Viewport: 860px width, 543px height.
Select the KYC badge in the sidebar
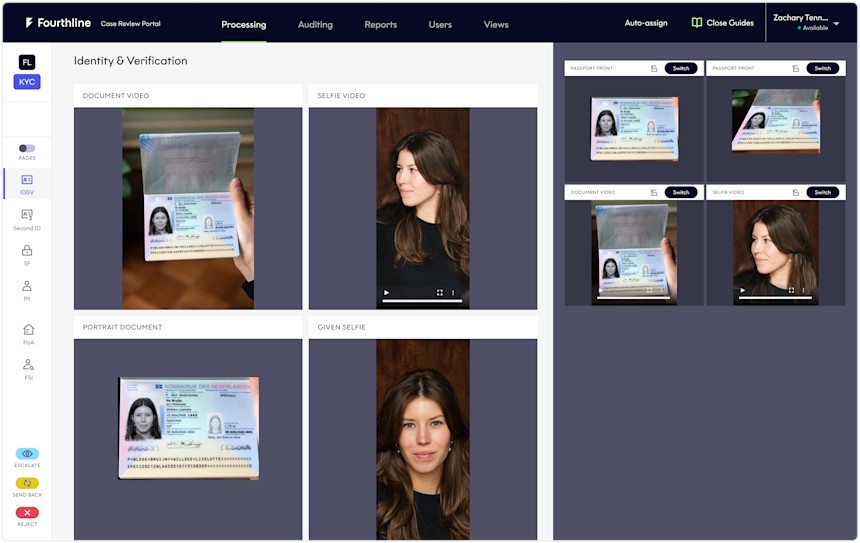coord(27,82)
